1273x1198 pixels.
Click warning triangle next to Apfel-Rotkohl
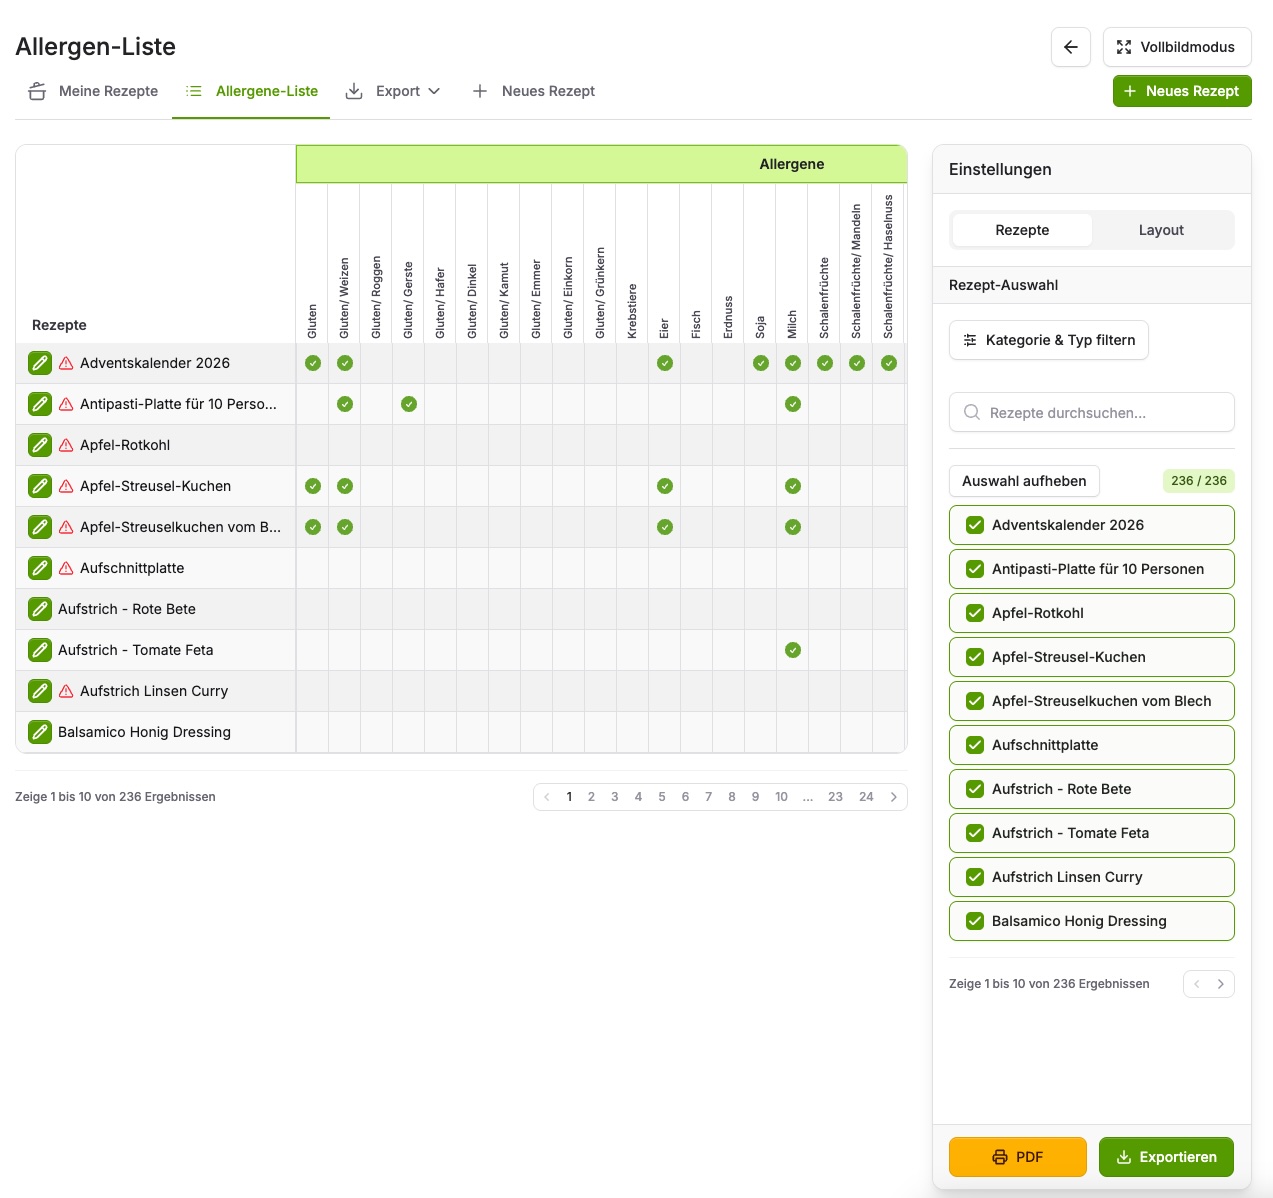point(66,445)
